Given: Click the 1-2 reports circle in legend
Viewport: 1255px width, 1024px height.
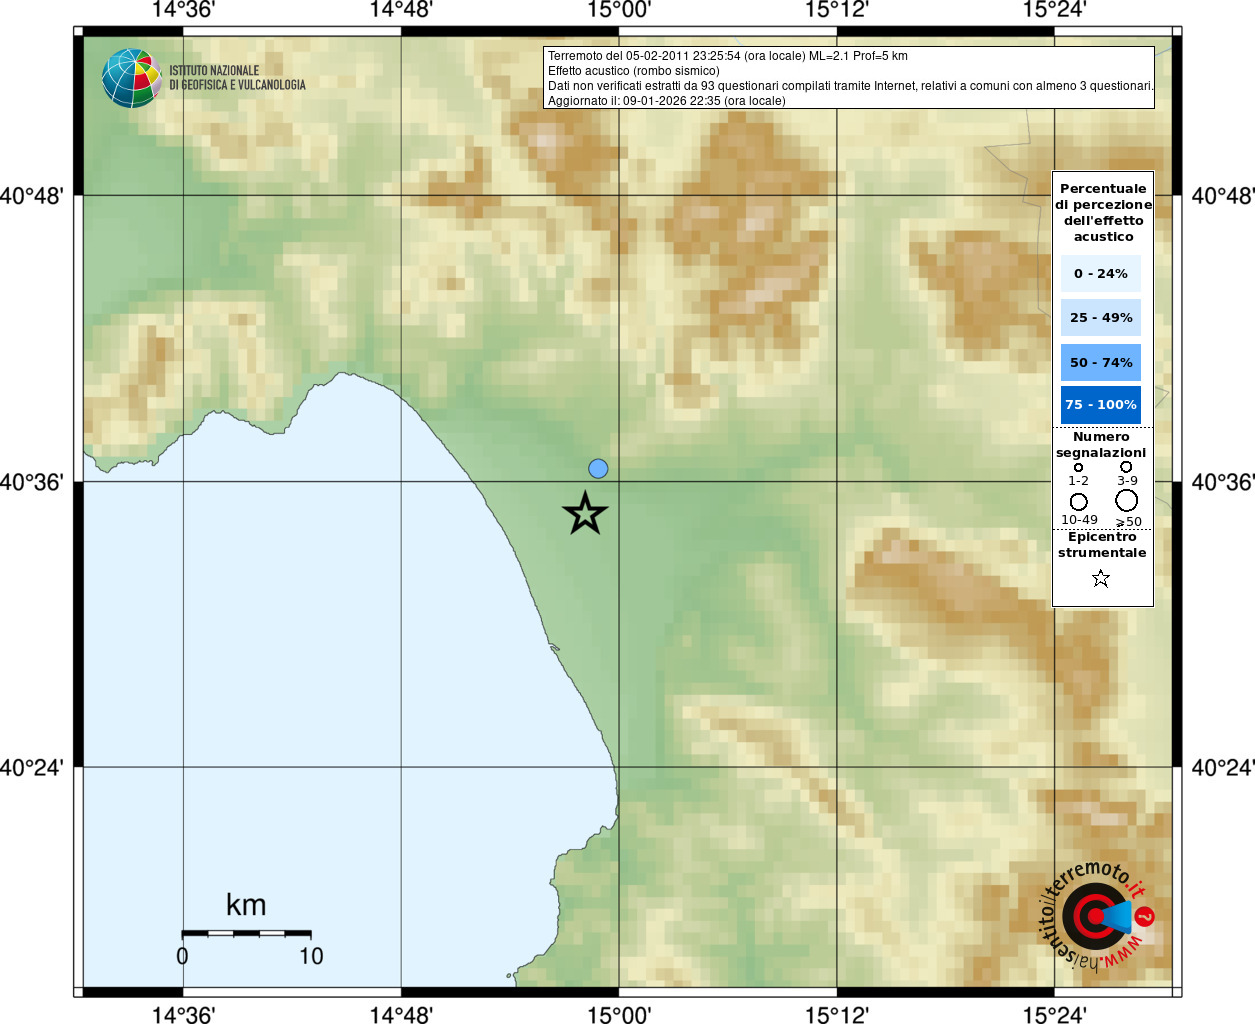Looking at the screenshot, I should (x=1078, y=467).
